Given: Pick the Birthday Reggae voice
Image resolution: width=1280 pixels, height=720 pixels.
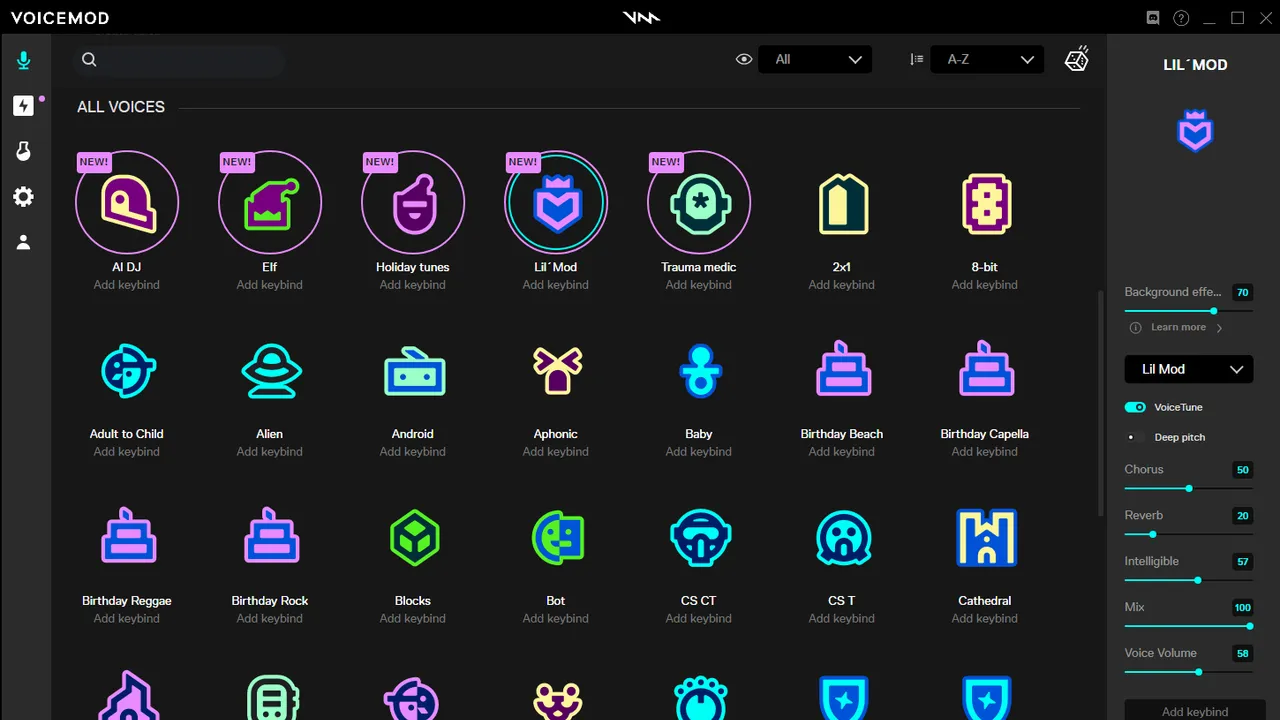Looking at the screenshot, I should coord(127,536).
